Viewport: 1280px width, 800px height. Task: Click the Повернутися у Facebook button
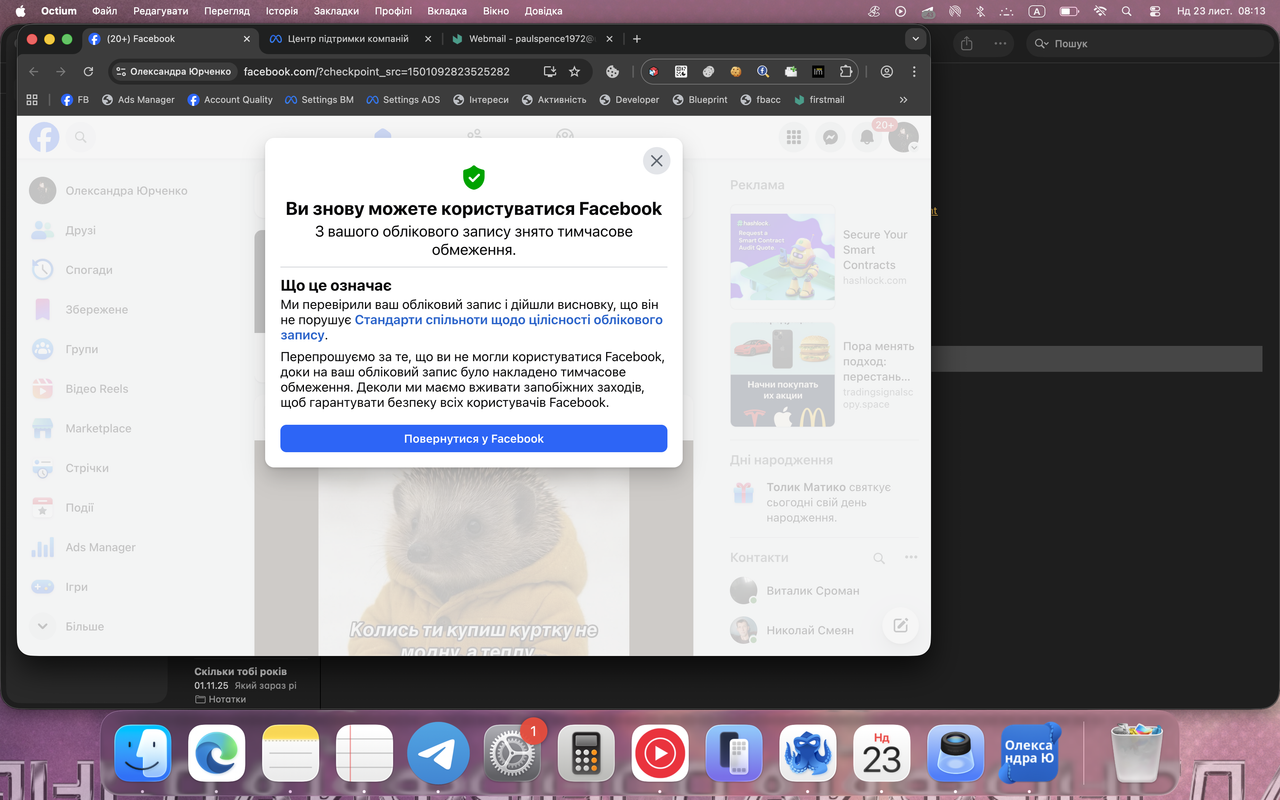pos(473,439)
